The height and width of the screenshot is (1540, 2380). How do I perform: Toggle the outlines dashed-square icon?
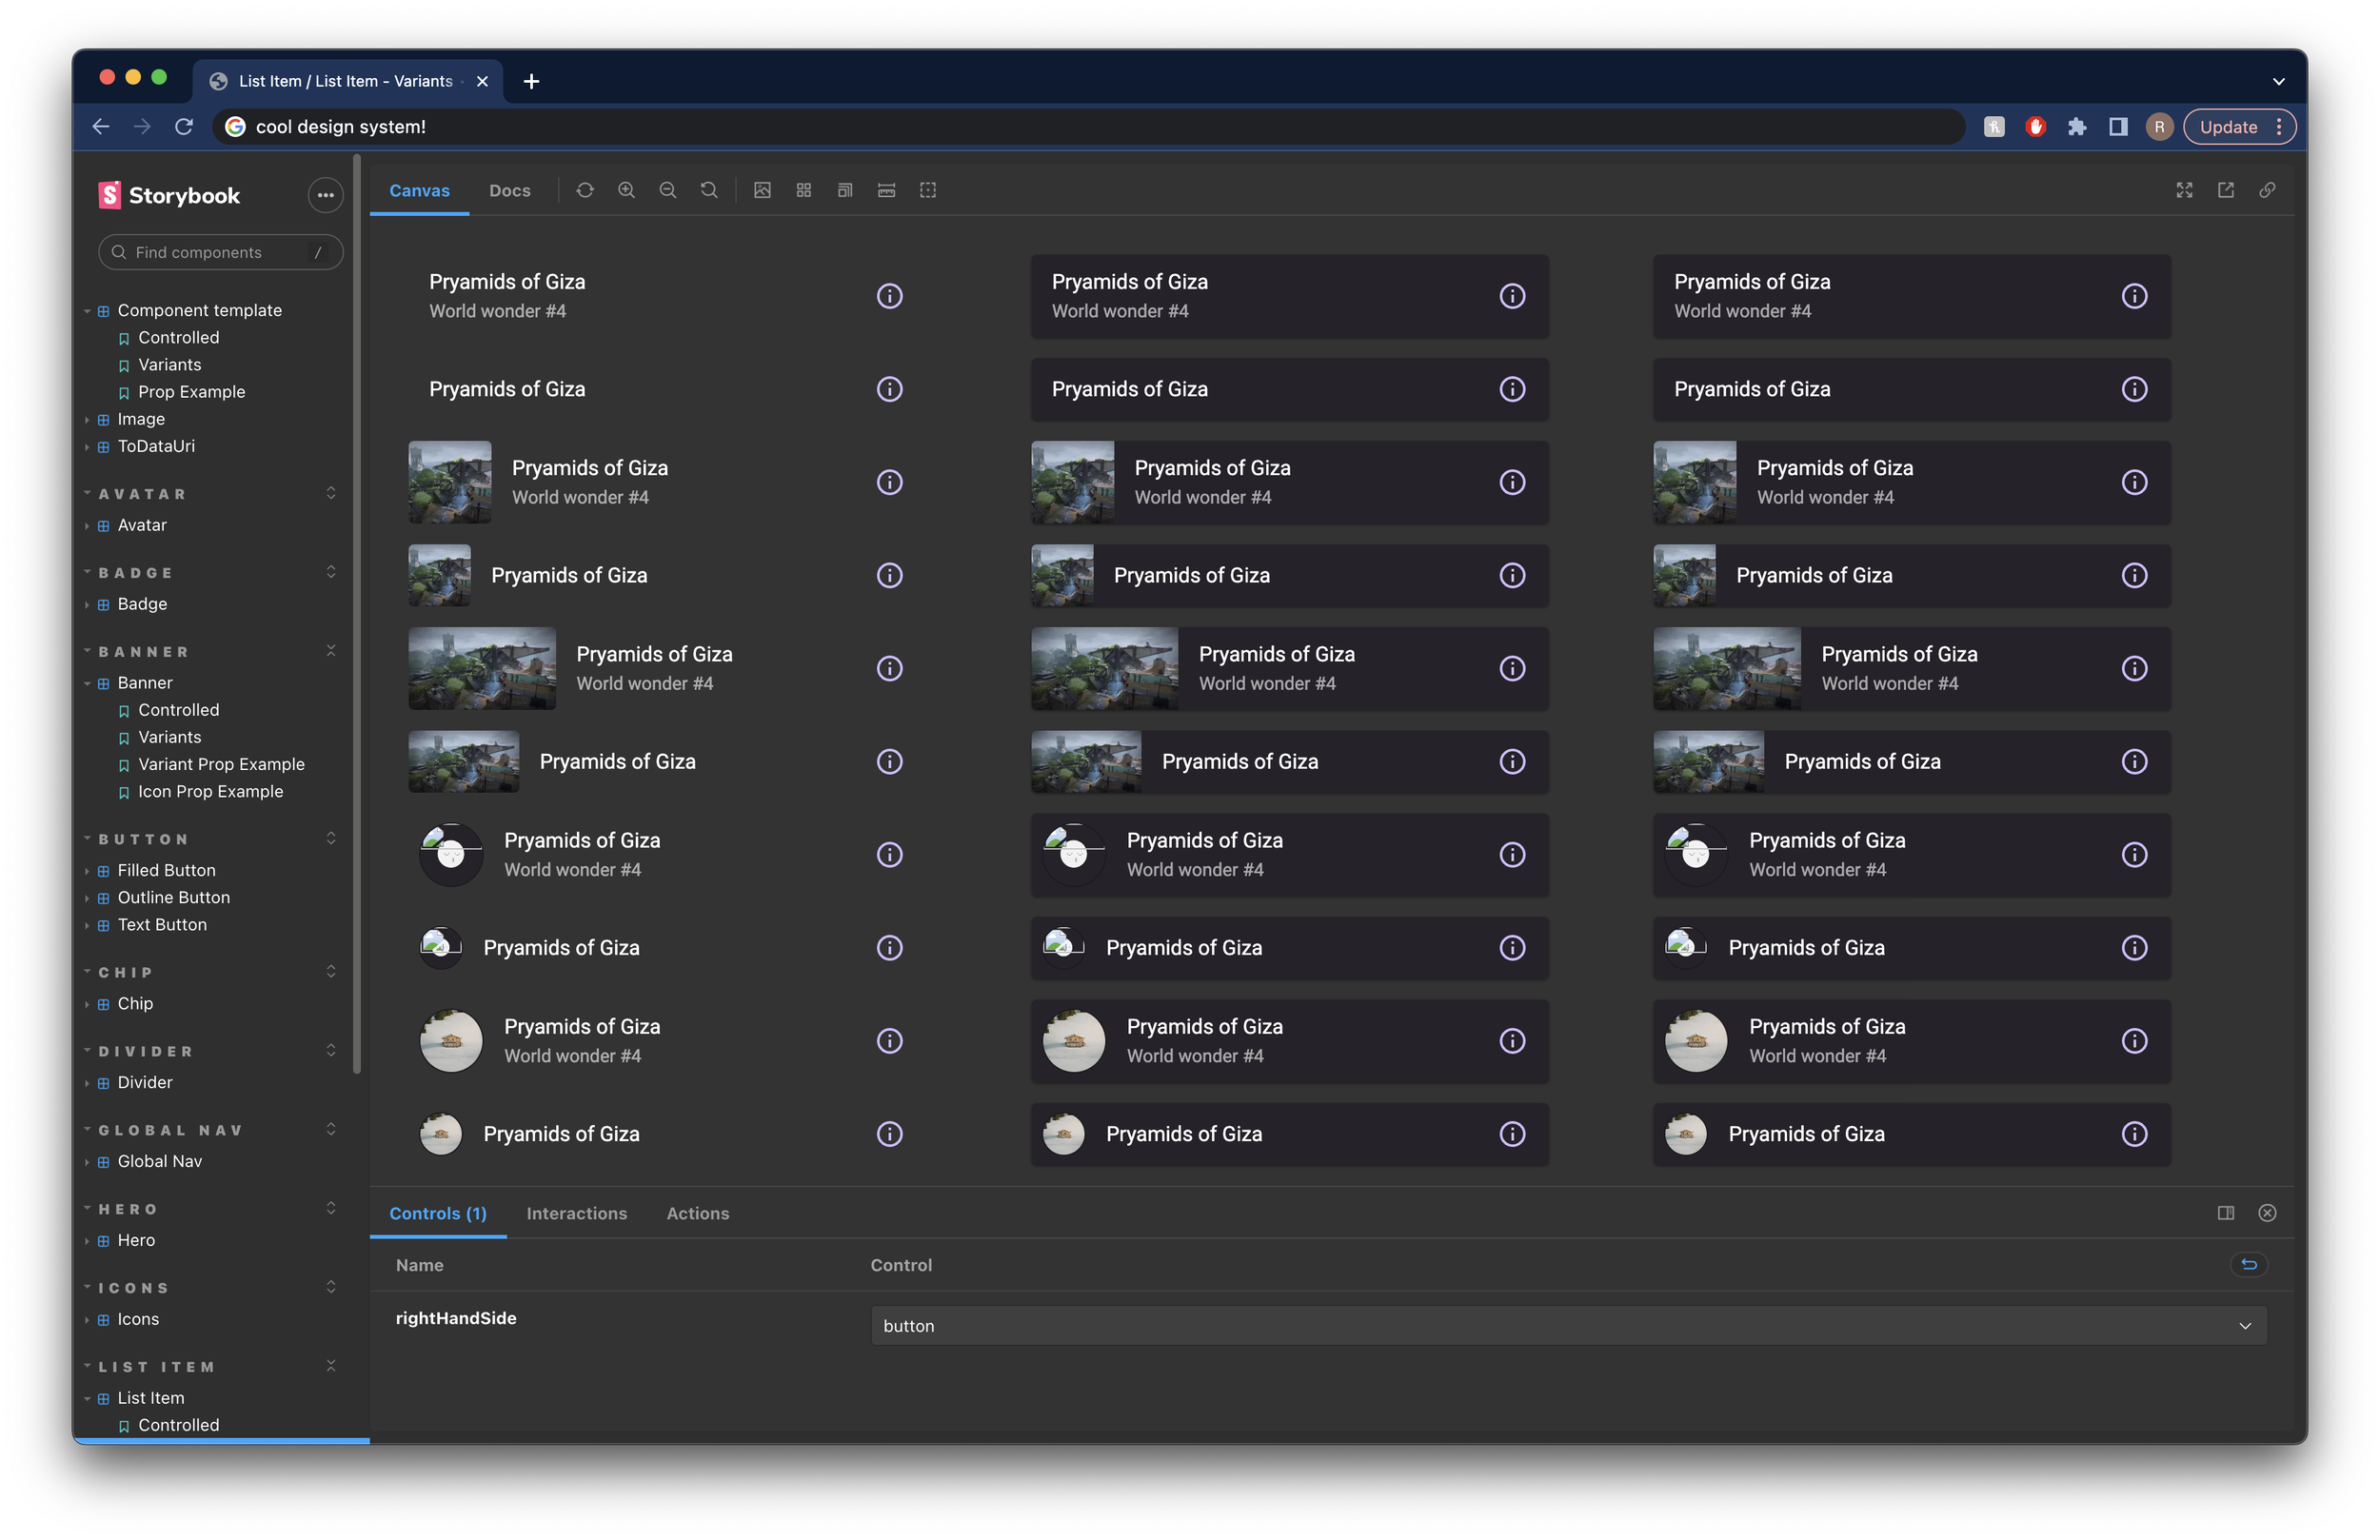928,190
